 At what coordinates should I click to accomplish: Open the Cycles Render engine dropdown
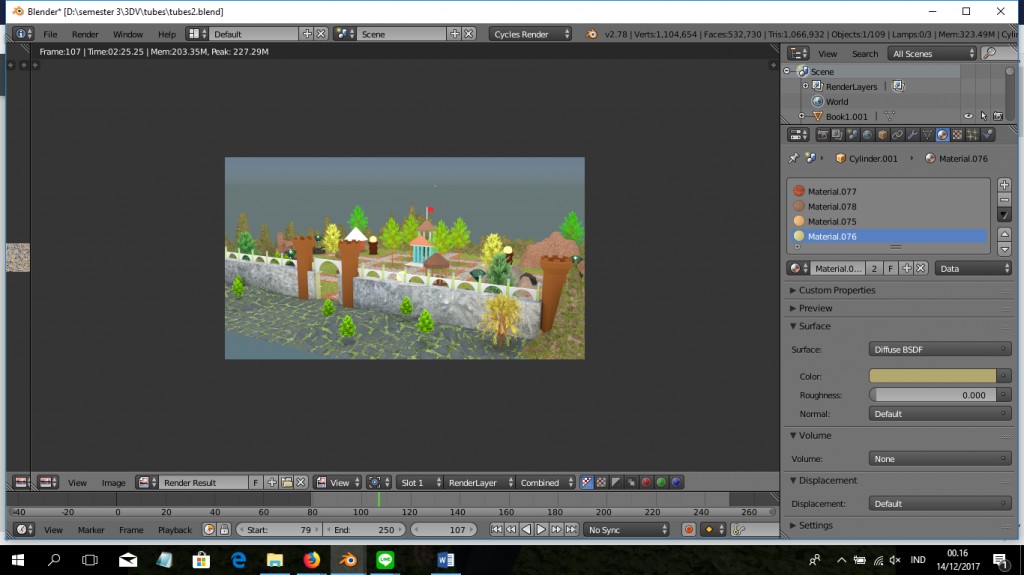point(532,34)
